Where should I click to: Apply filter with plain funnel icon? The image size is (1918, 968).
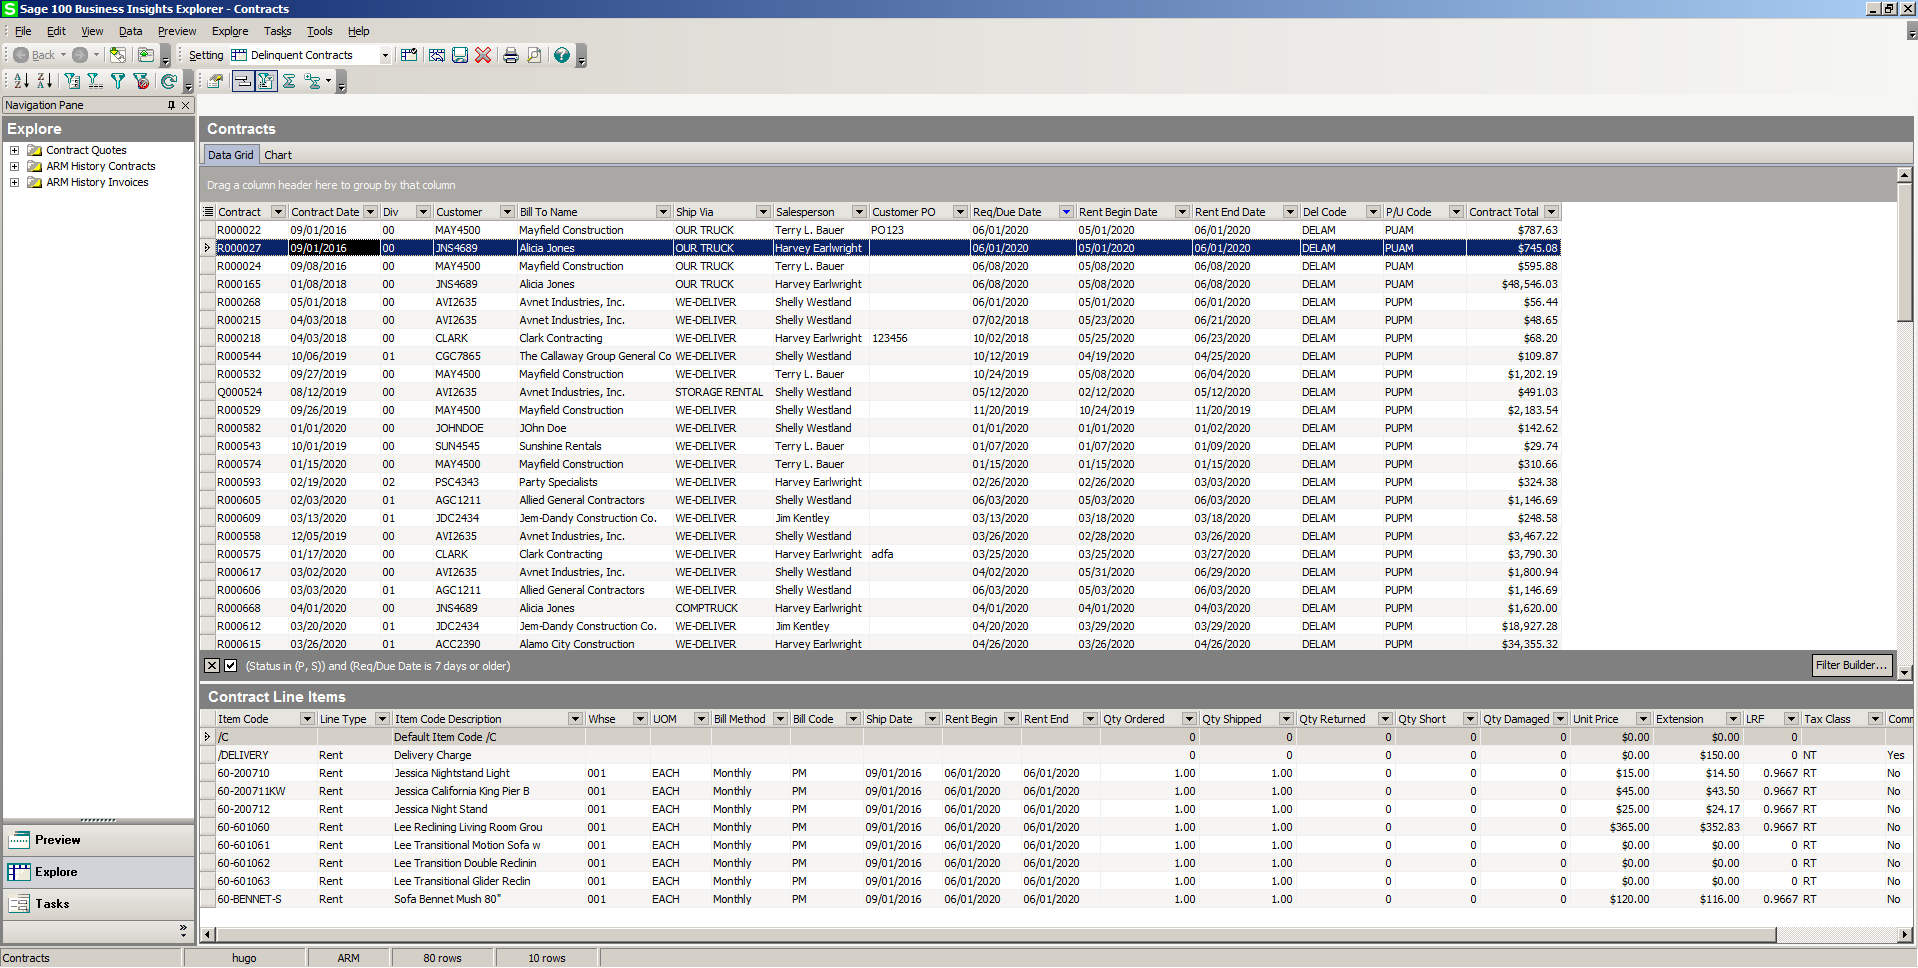pos(118,81)
